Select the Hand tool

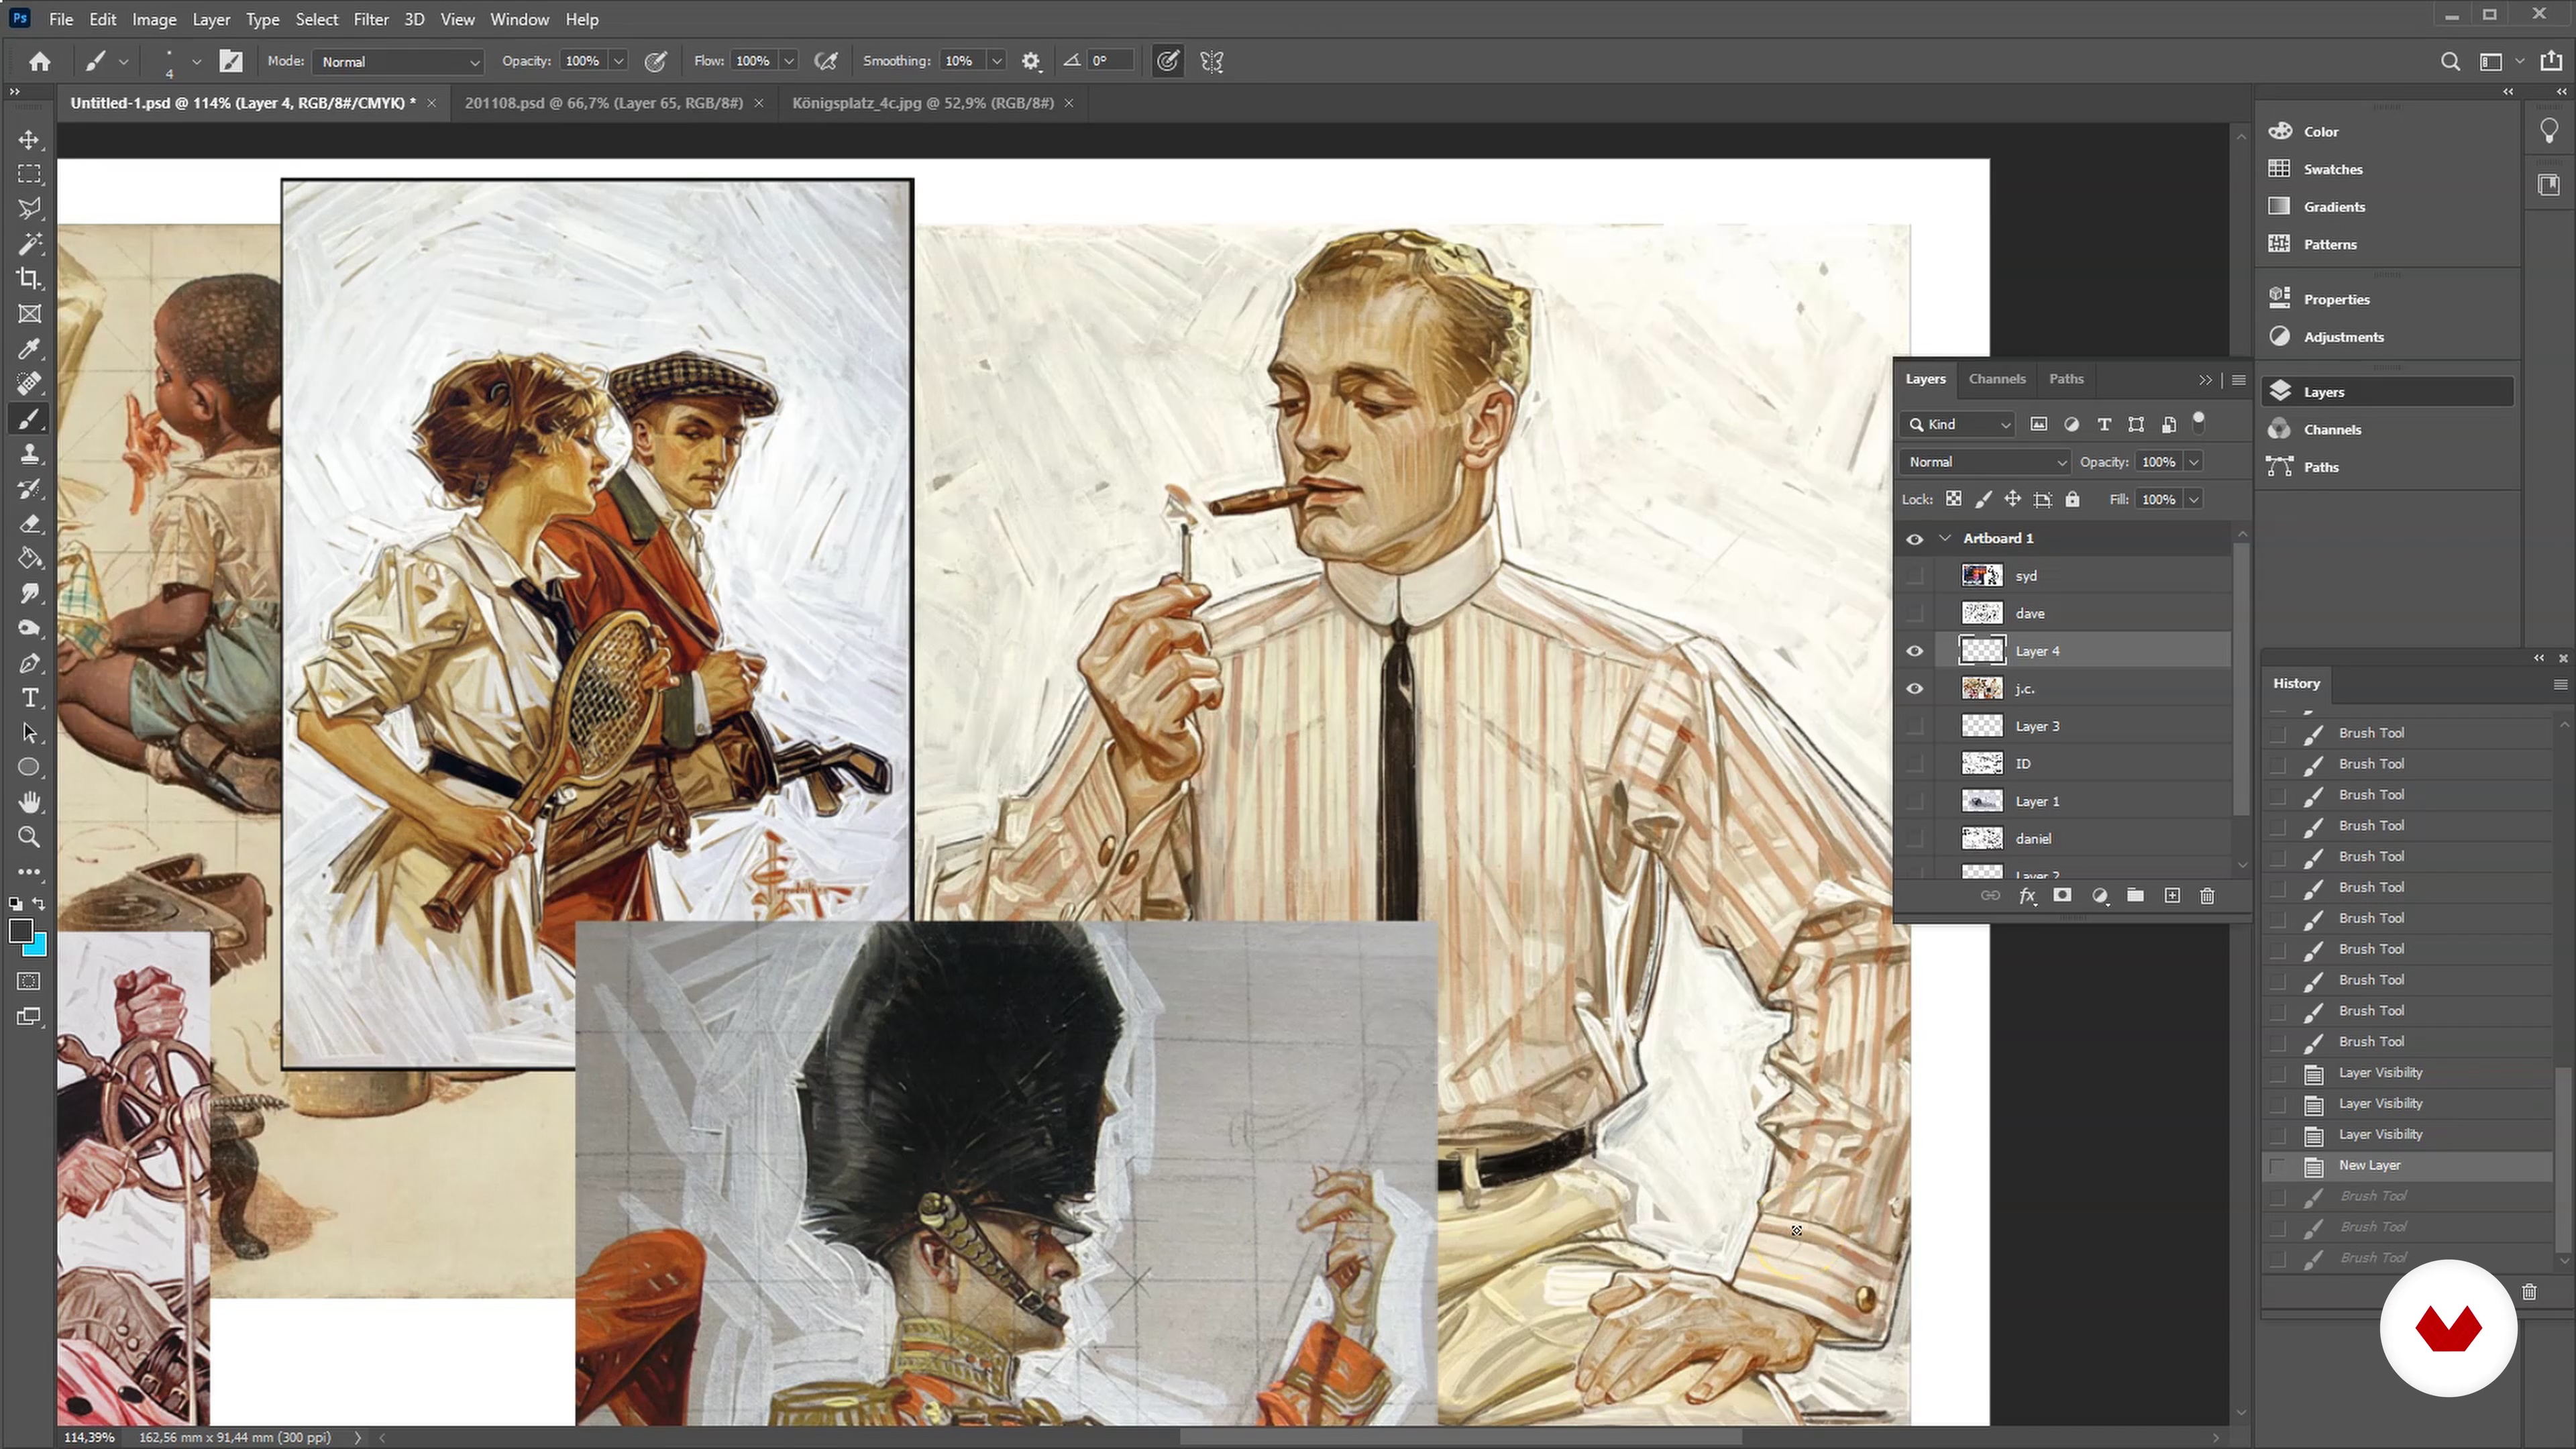click(x=29, y=802)
